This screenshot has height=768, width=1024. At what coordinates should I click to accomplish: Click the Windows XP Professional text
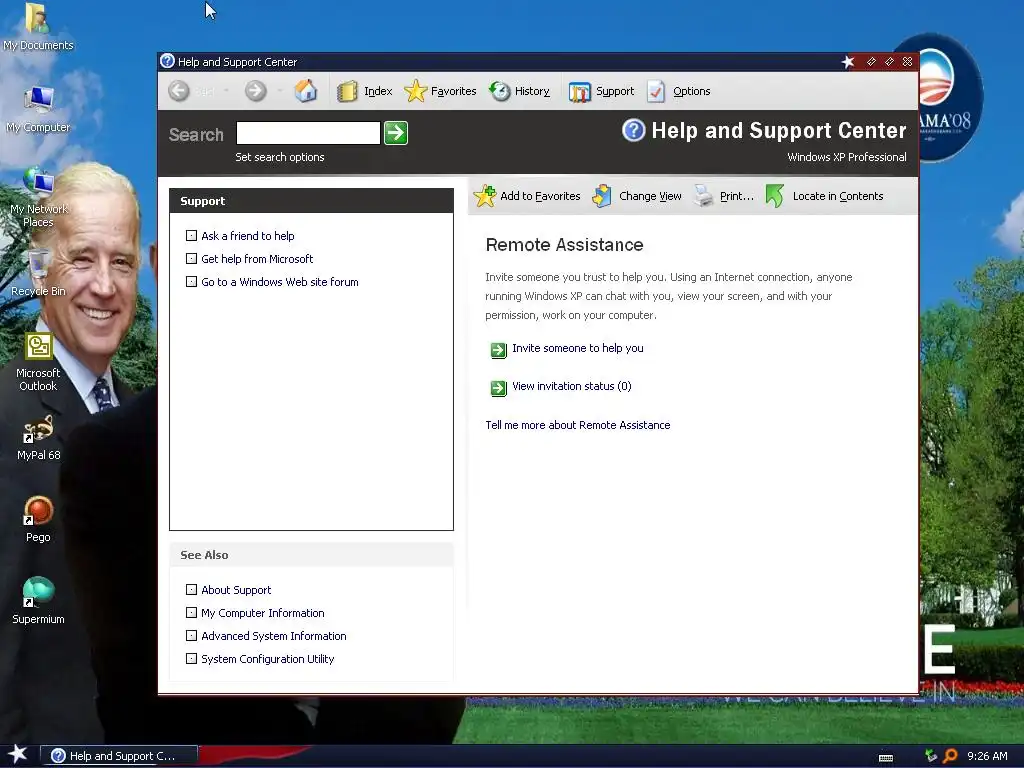(x=846, y=157)
